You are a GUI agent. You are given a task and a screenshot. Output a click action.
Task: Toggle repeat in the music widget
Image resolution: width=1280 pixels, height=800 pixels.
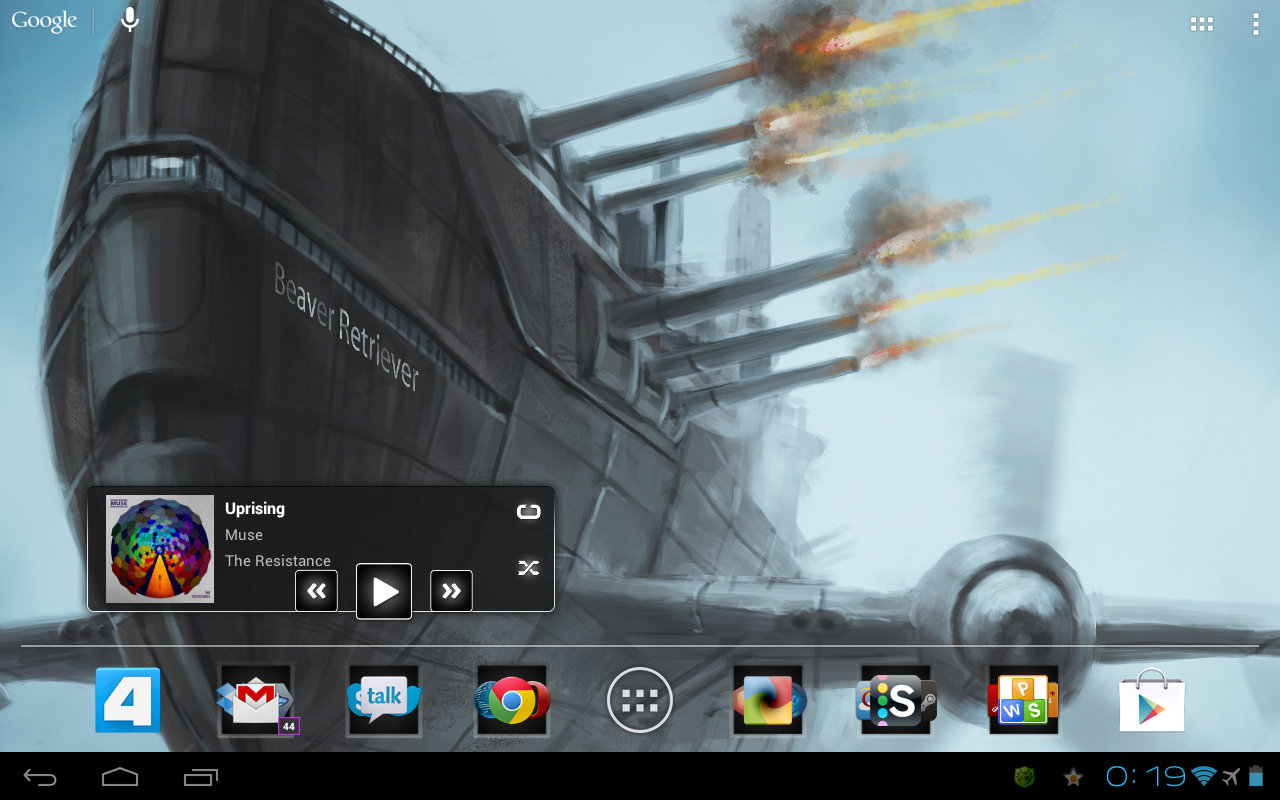(x=528, y=511)
